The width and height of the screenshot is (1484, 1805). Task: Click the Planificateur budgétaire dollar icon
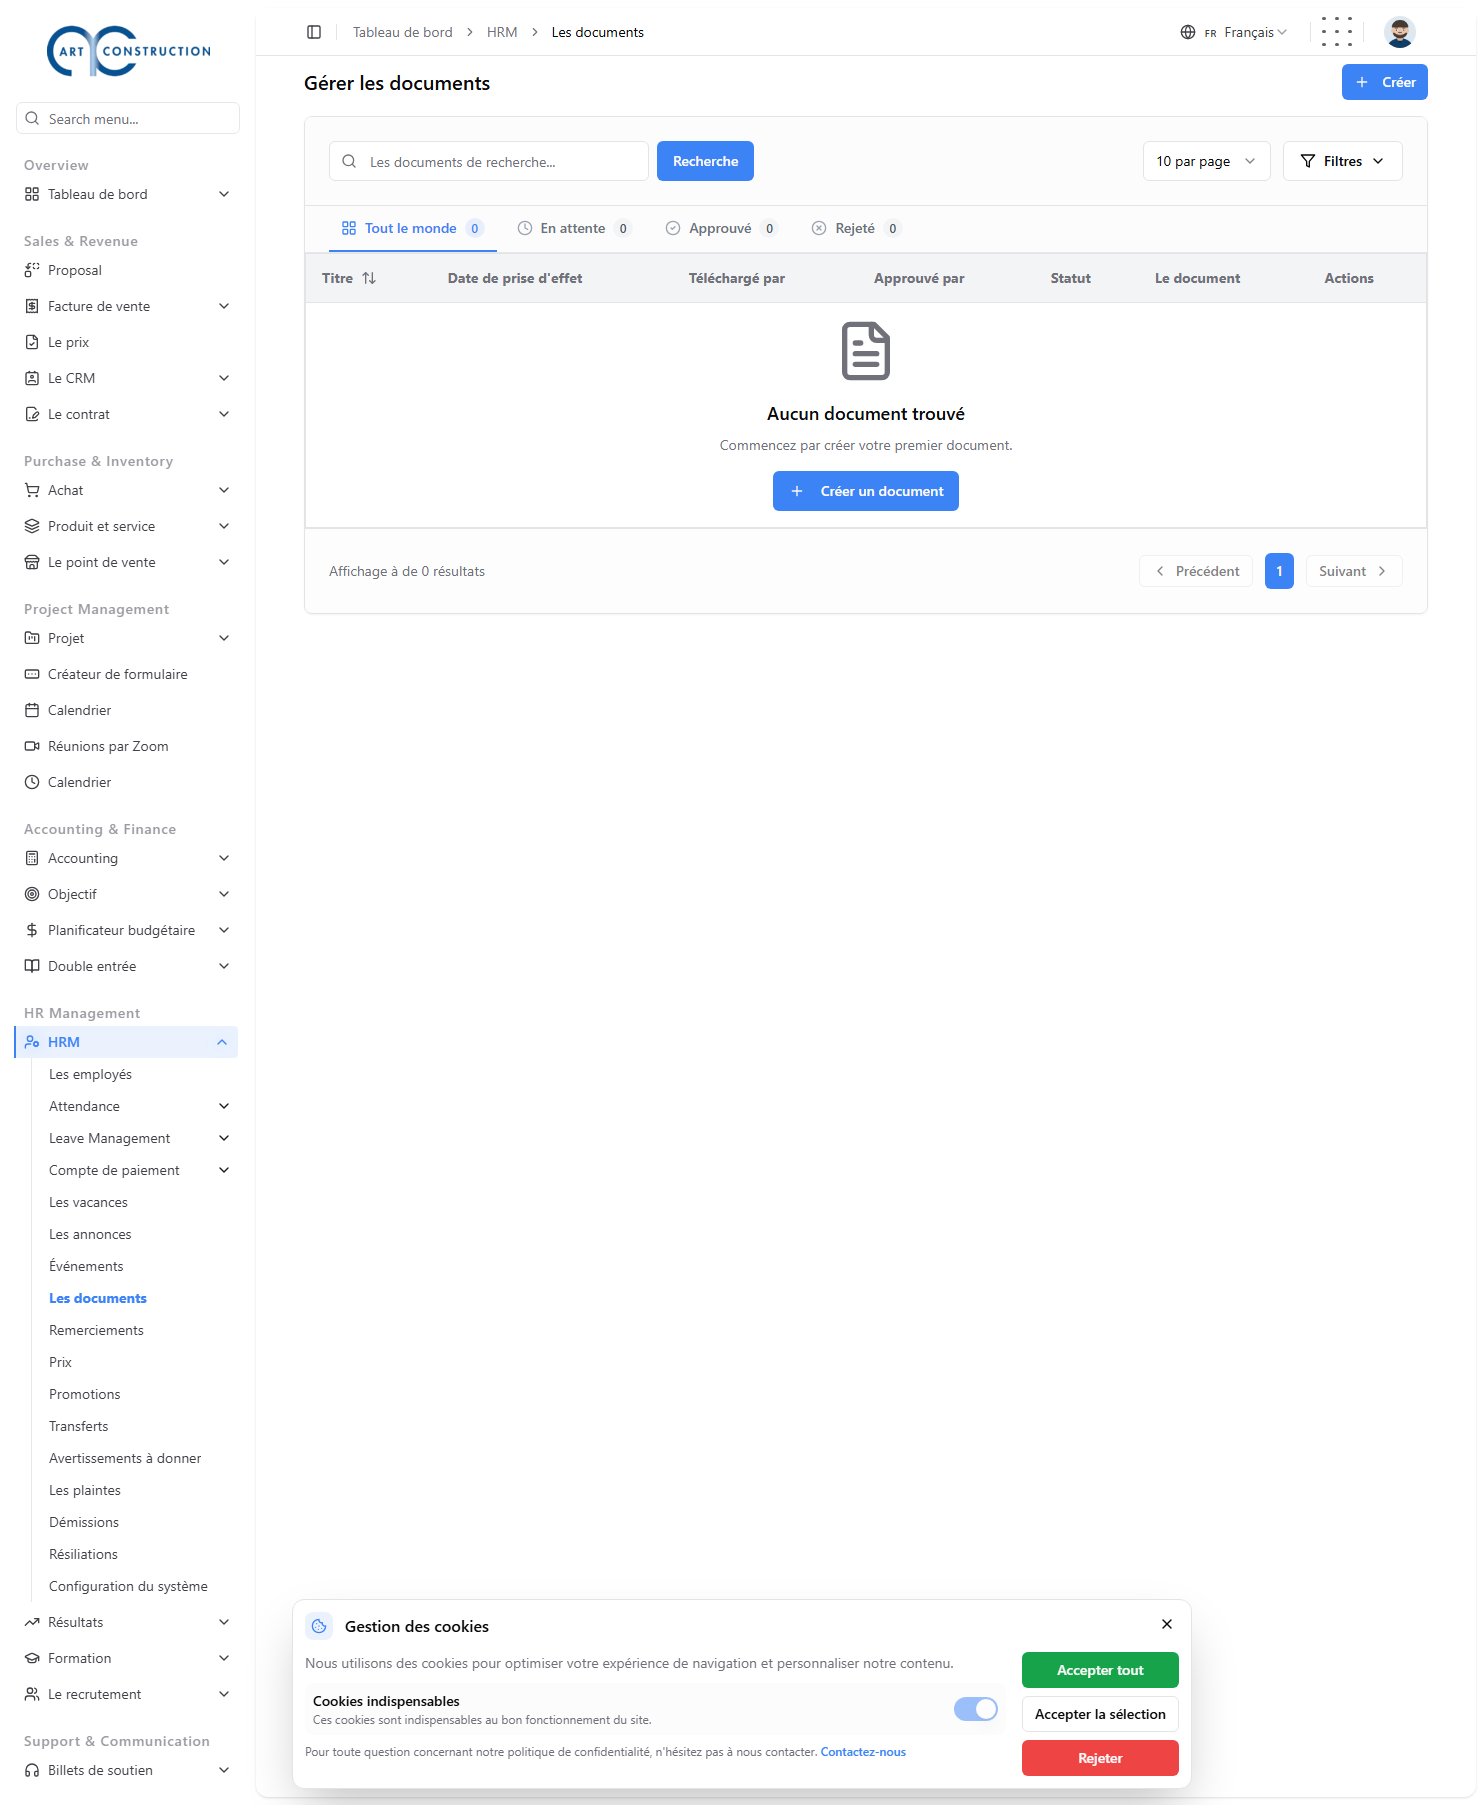pyautogui.click(x=32, y=930)
